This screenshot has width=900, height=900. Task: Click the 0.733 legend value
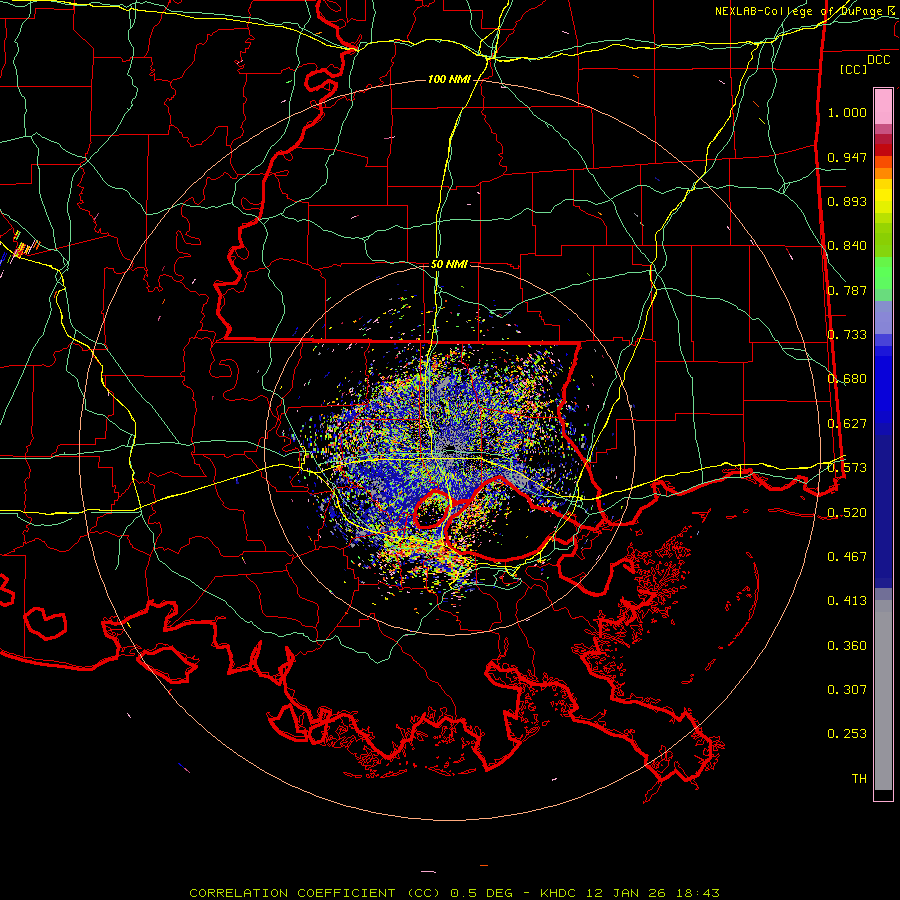pyautogui.click(x=847, y=335)
